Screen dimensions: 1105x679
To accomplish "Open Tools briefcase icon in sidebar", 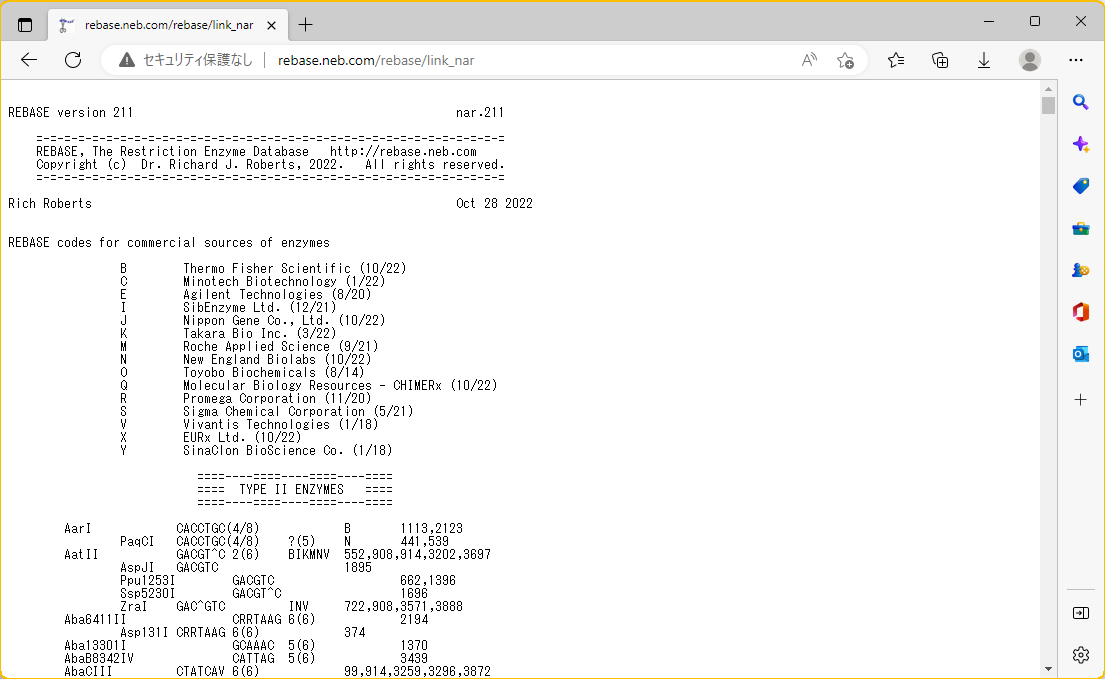I will click(x=1080, y=228).
